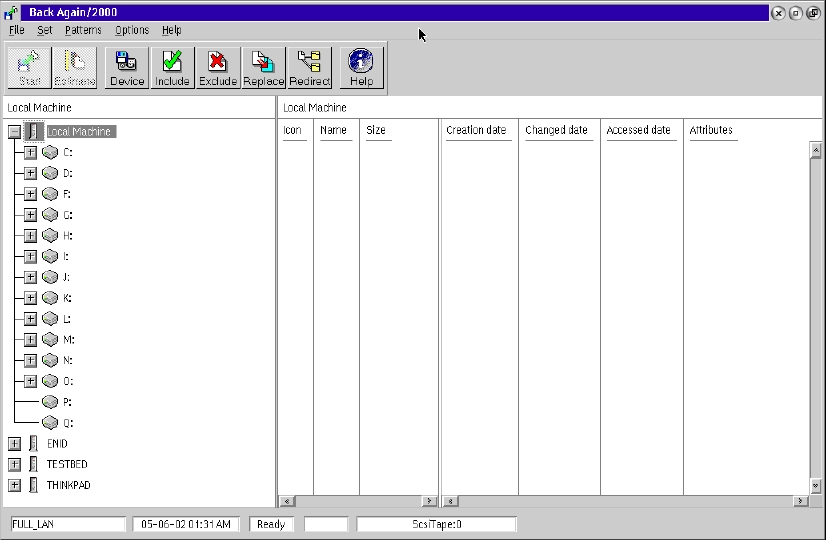The height and width of the screenshot is (540, 826).
Task: Click the ENID machine icon
Action: click(33, 444)
